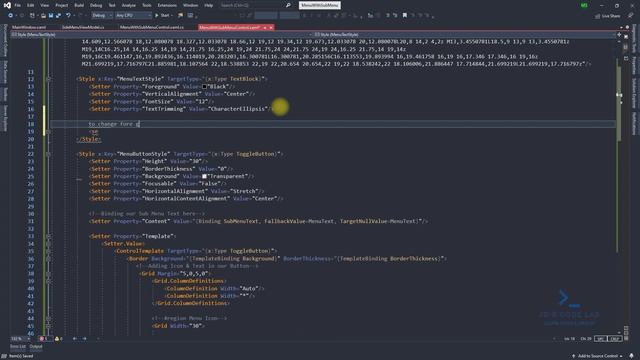
Task: Click the navigate back arrow in status strip
Action: [x=75, y=339]
